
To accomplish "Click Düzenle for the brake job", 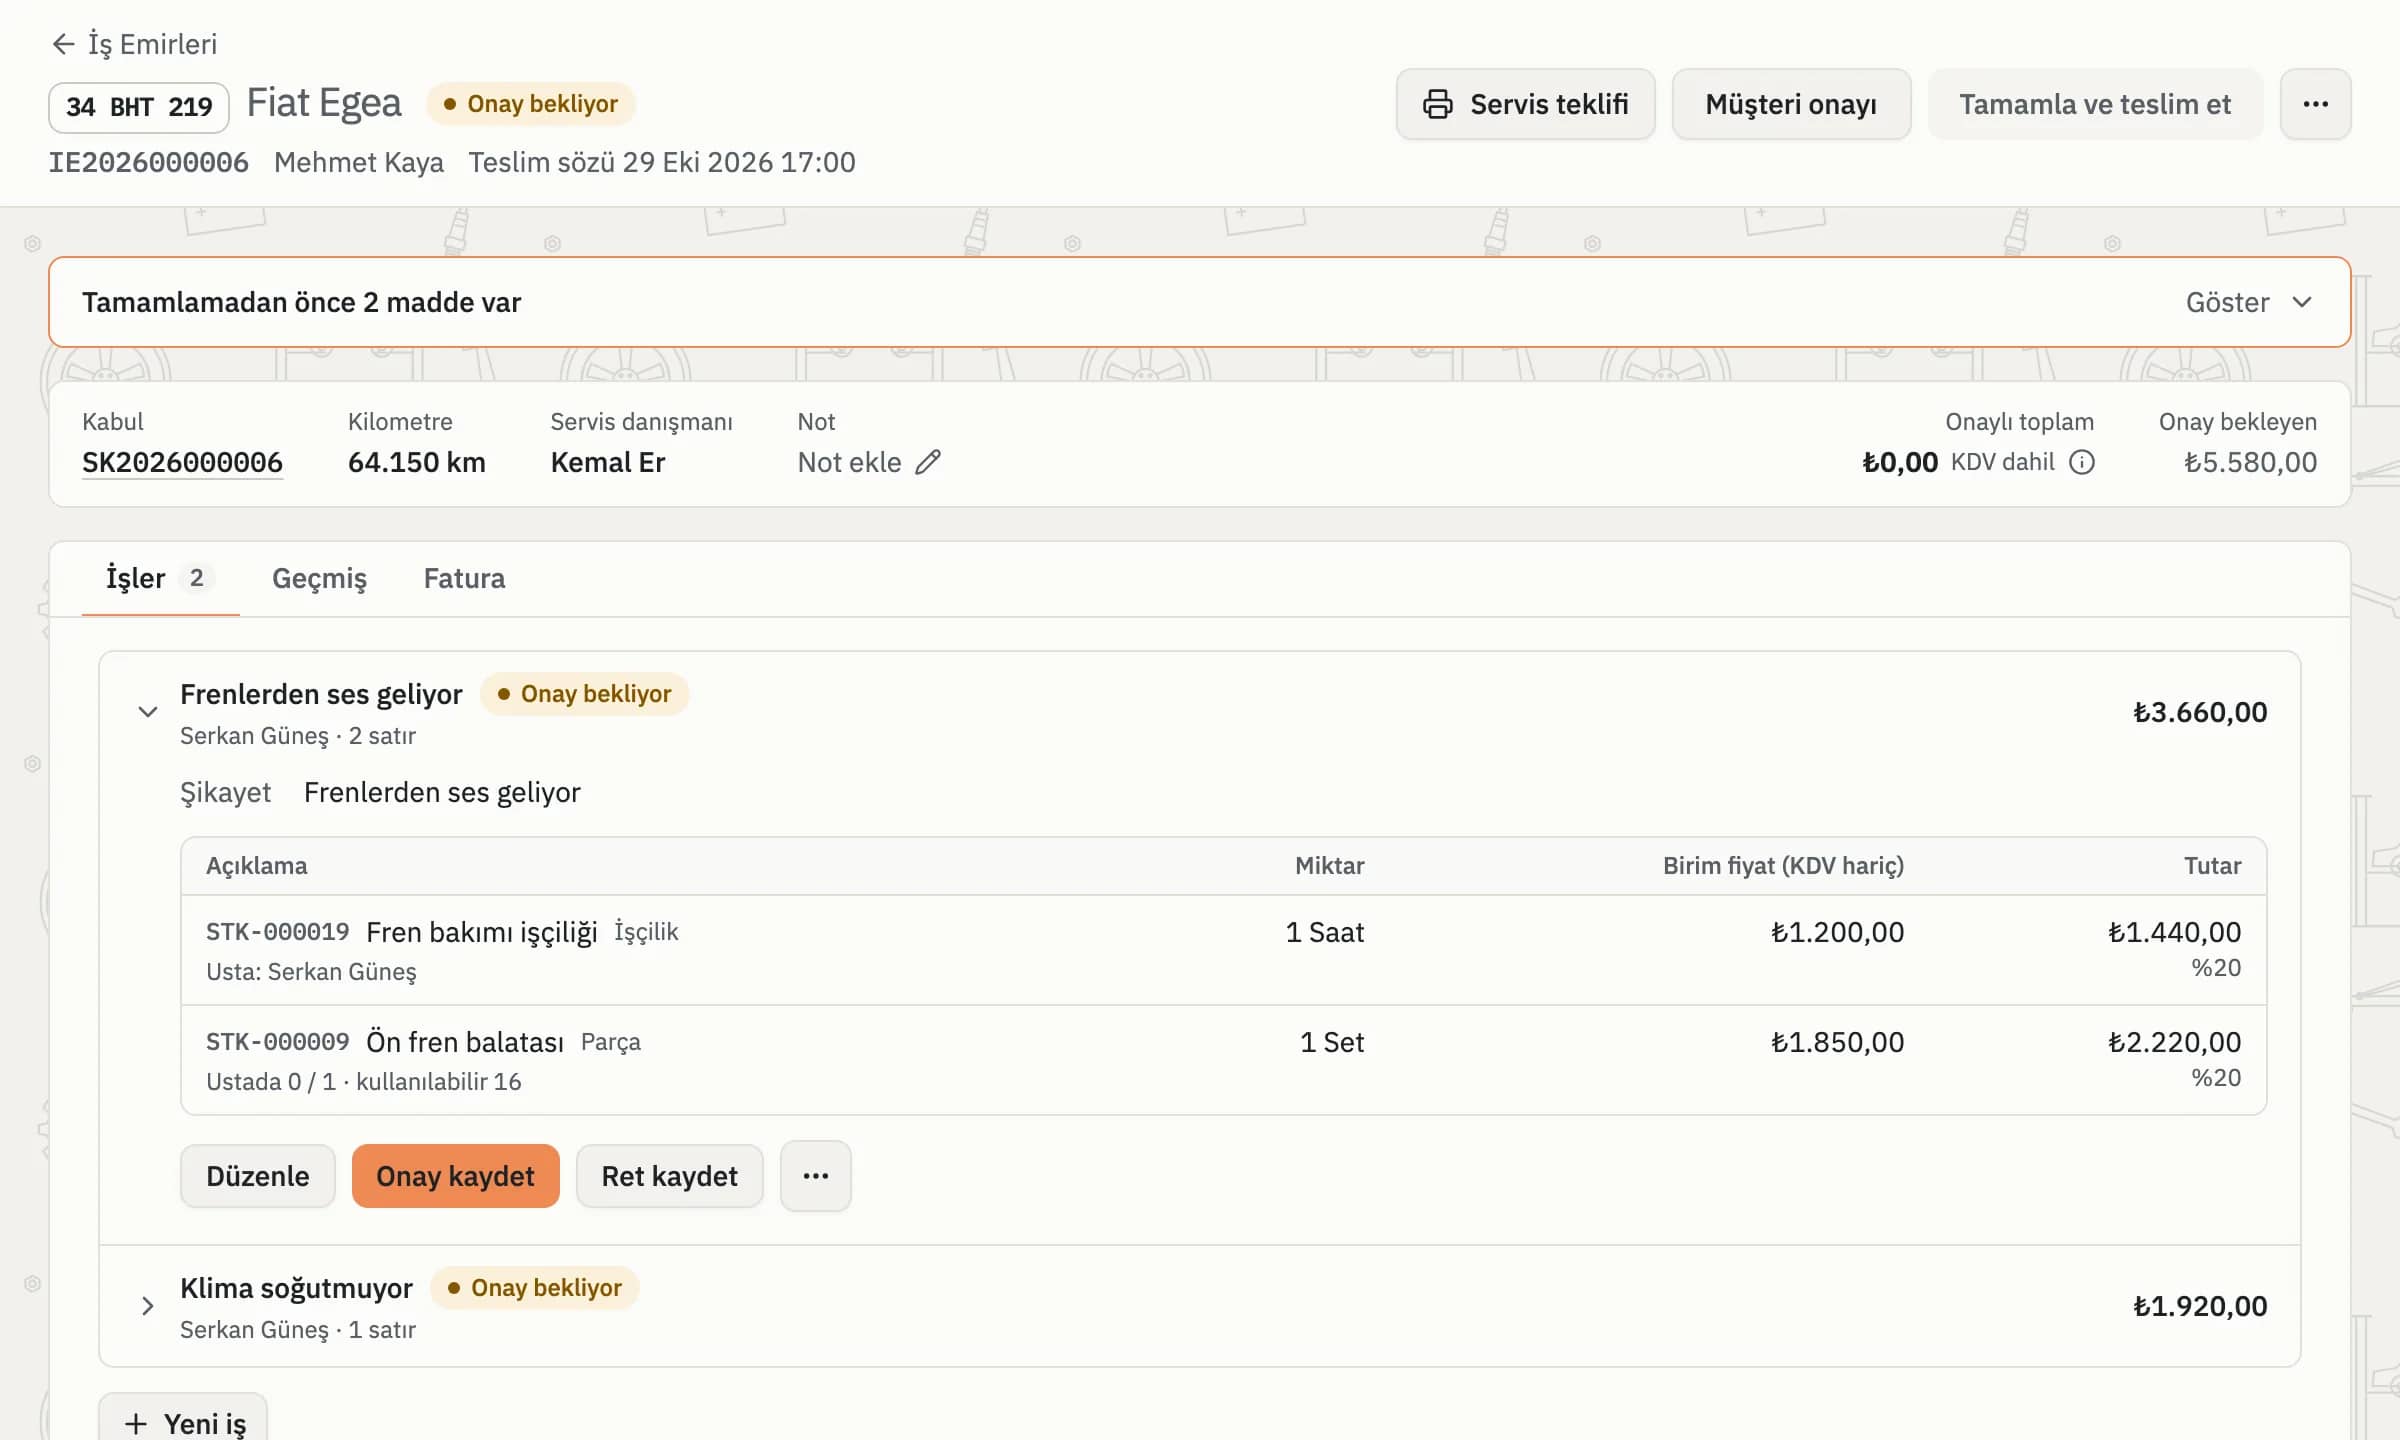I will click(x=258, y=1176).
